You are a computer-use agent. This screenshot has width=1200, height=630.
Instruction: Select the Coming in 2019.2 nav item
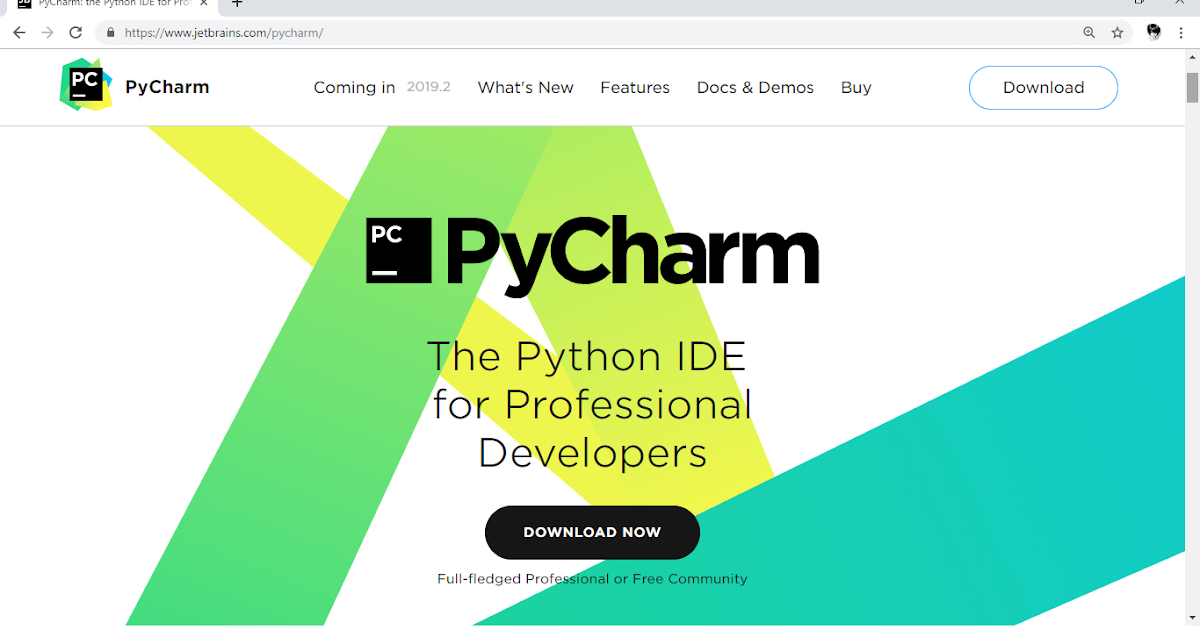[x=382, y=87]
